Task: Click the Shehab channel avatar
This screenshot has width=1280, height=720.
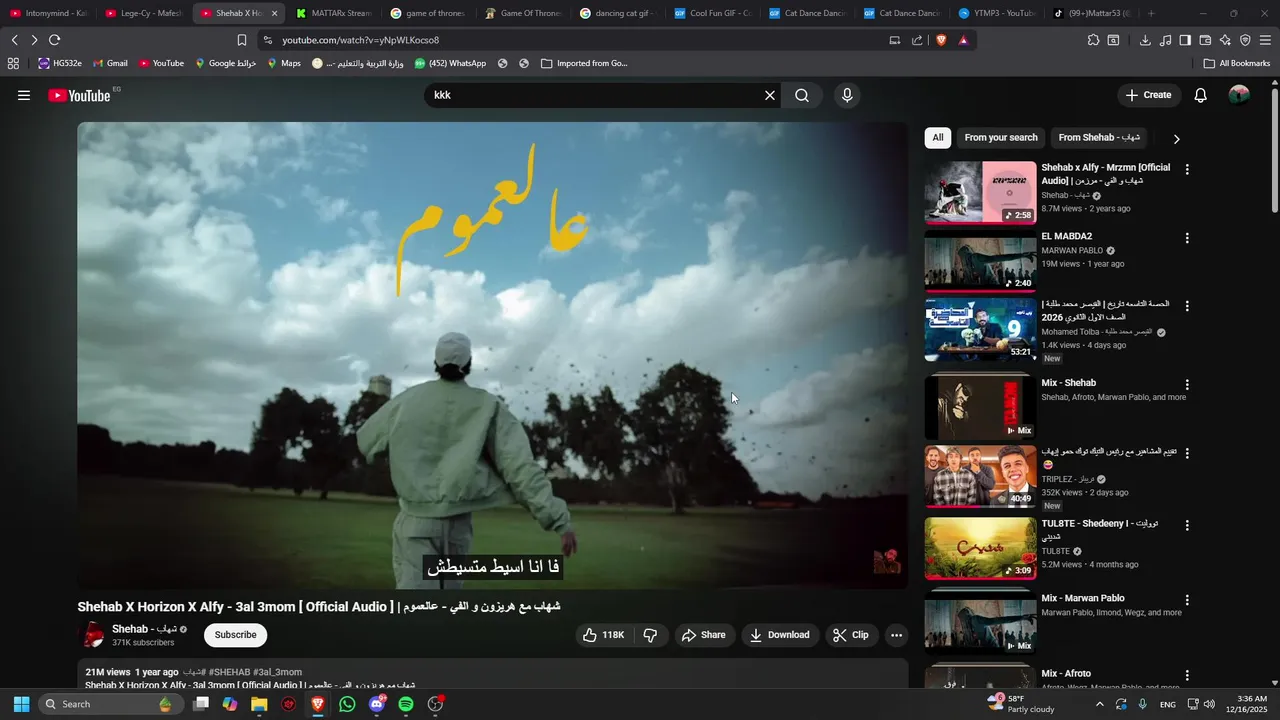Action: click(92, 635)
